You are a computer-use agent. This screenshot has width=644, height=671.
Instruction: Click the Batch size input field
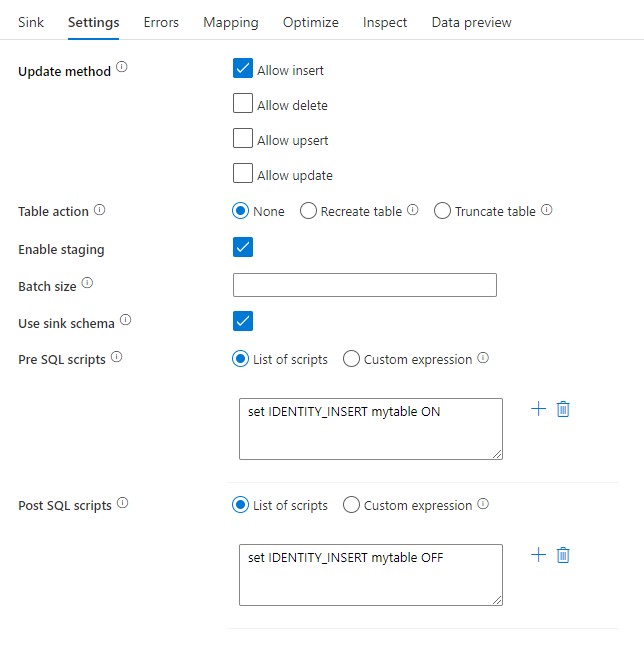point(364,285)
